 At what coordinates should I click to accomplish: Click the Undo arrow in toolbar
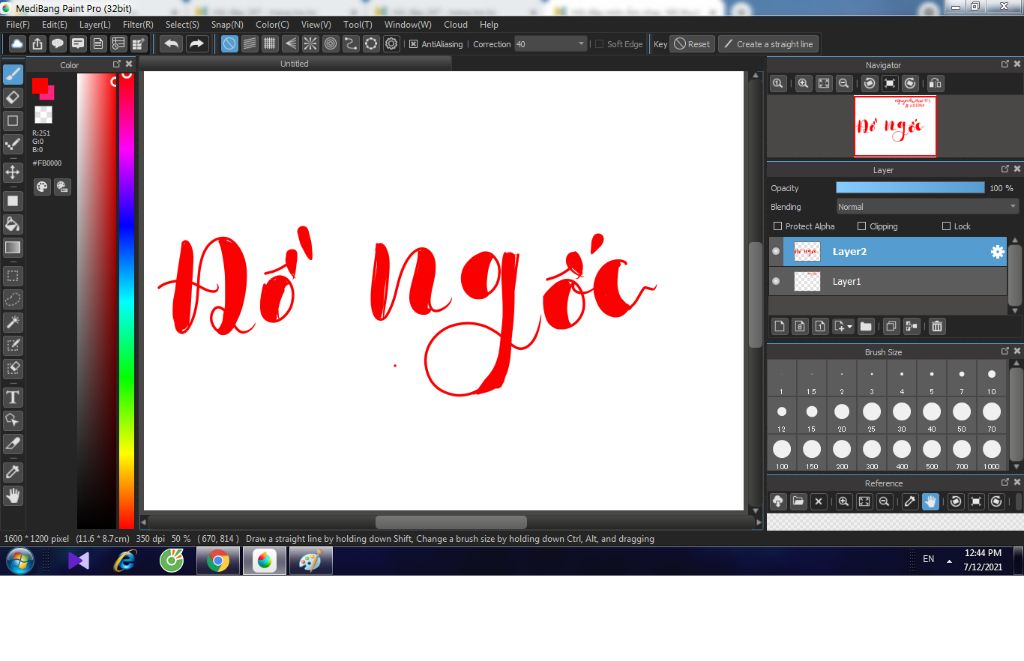[172, 44]
